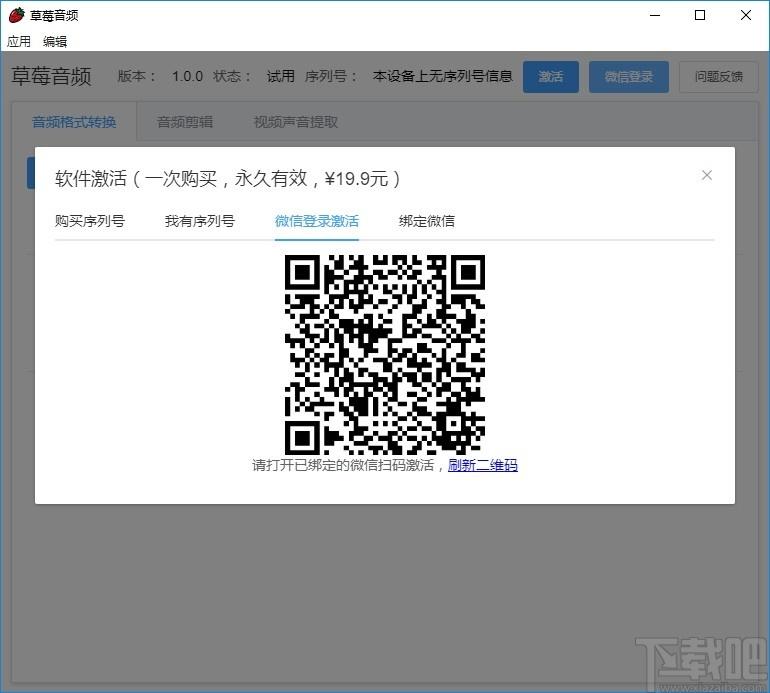This screenshot has height=693, width=770.
Task: Minimize the 草莓音频 window
Action: (x=655, y=15)
